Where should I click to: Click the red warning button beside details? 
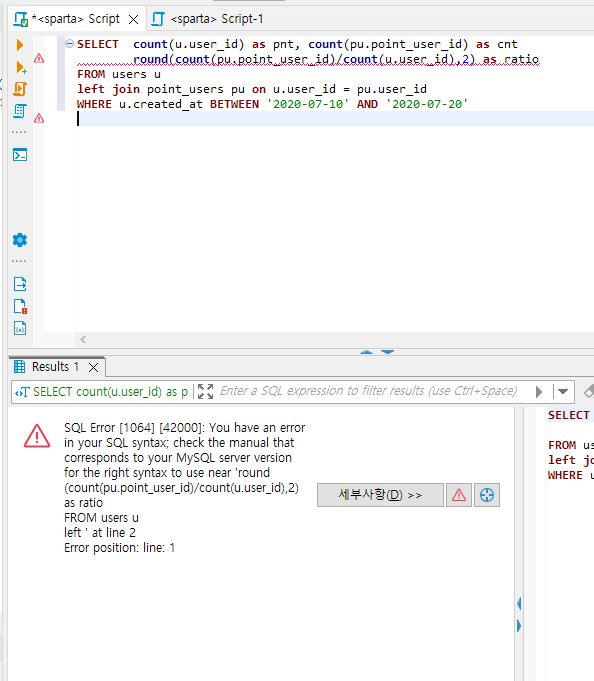459,495
